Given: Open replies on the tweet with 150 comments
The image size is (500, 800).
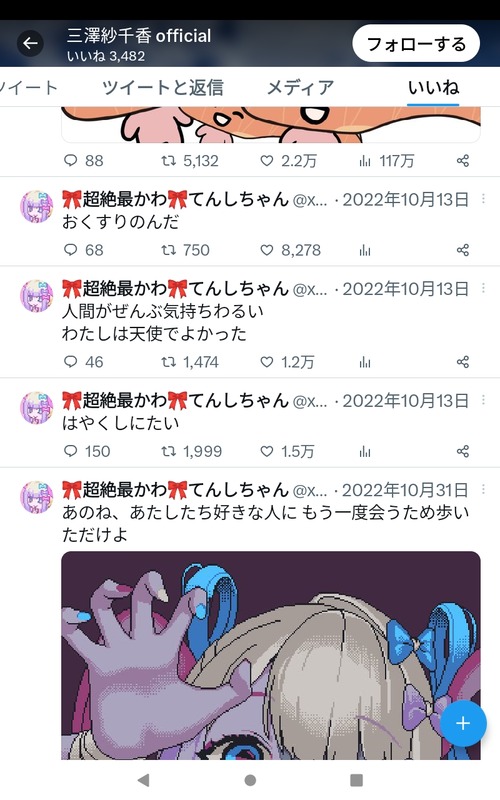Looking at the screenshot, I should (70, 451).
